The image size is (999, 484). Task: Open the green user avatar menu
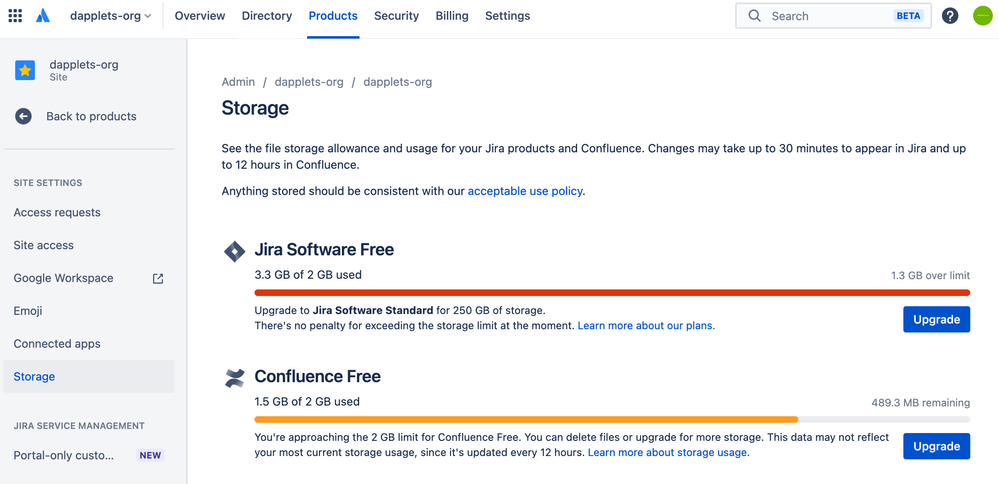983,16
